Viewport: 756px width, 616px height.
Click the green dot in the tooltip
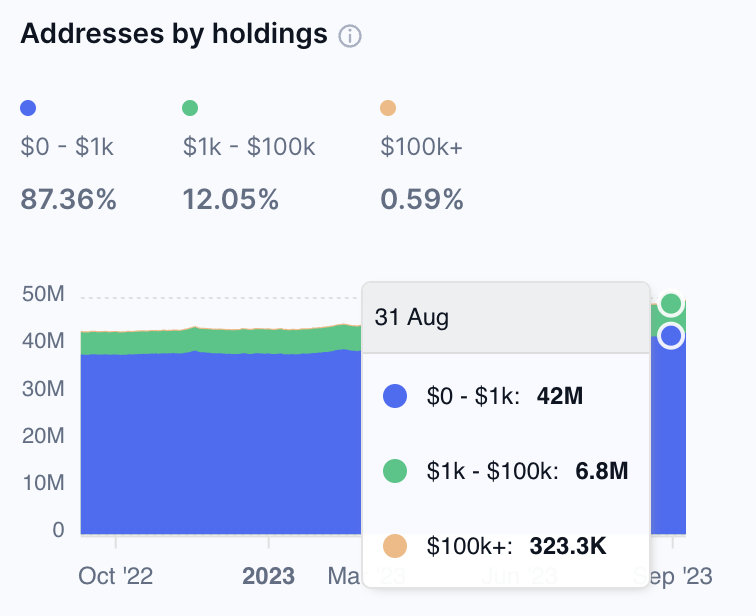(x=396, y=471)
